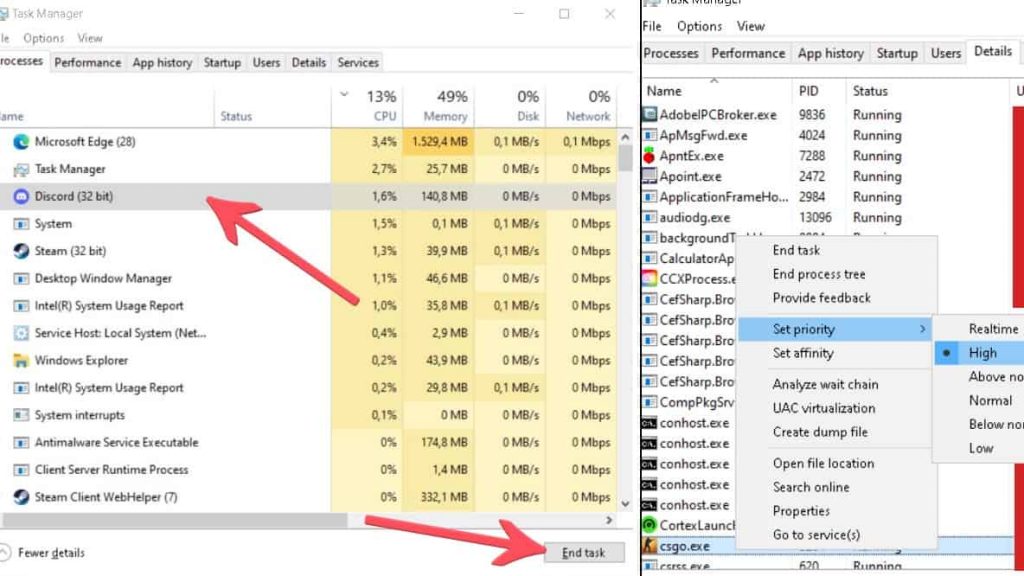The image size is (1024, 576).
Task: Switch to the Services tab
Action: [x=358, y=63]
